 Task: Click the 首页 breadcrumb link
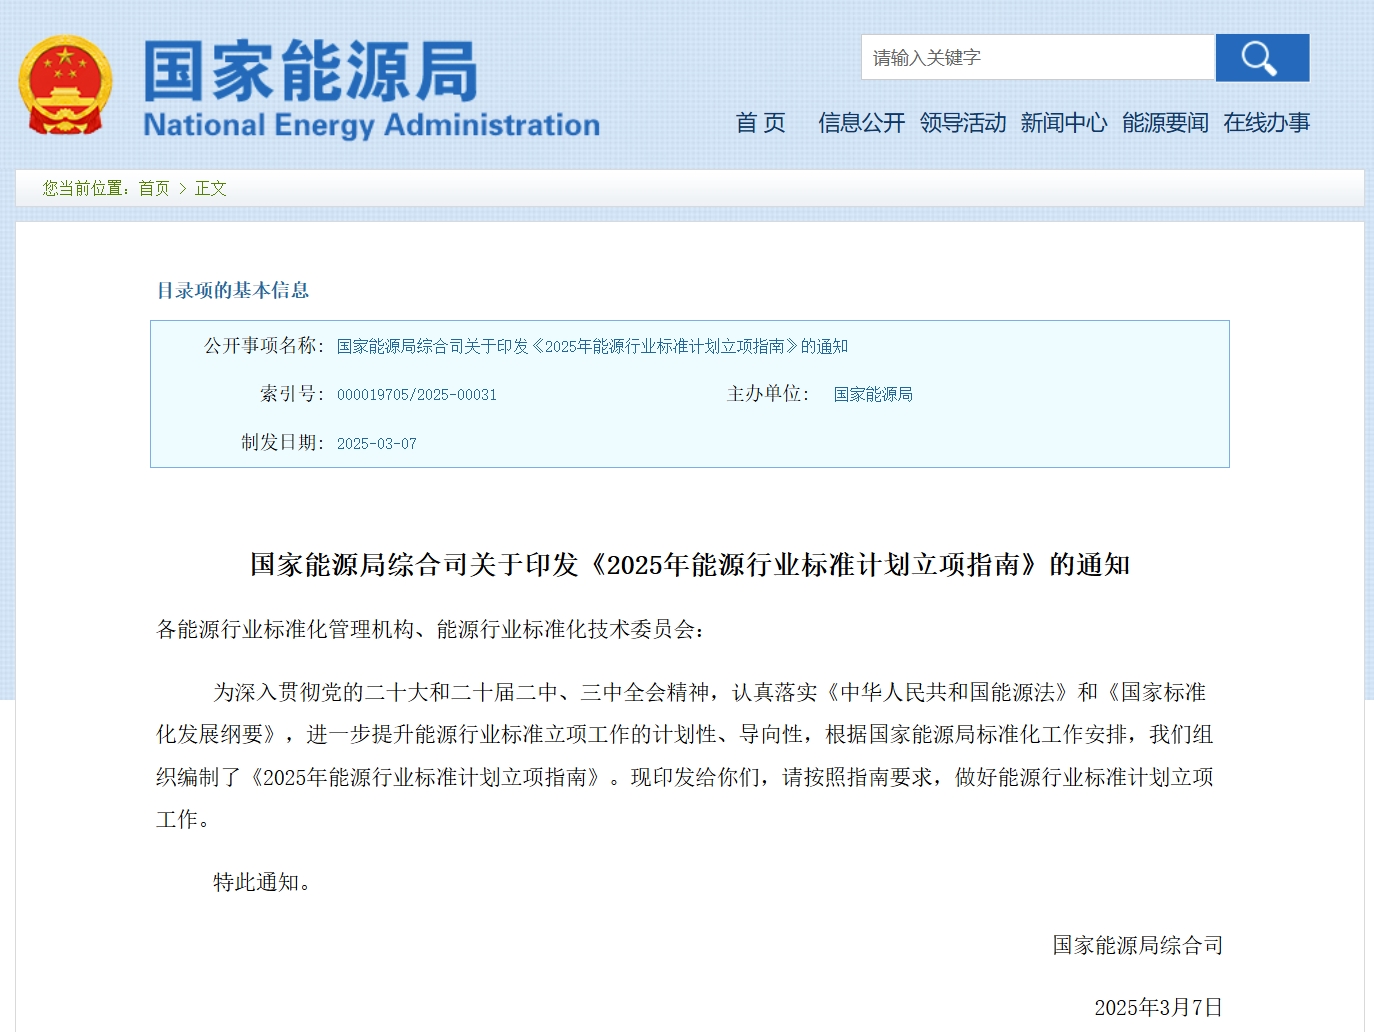pyautogui.click(x=155, y=188)
